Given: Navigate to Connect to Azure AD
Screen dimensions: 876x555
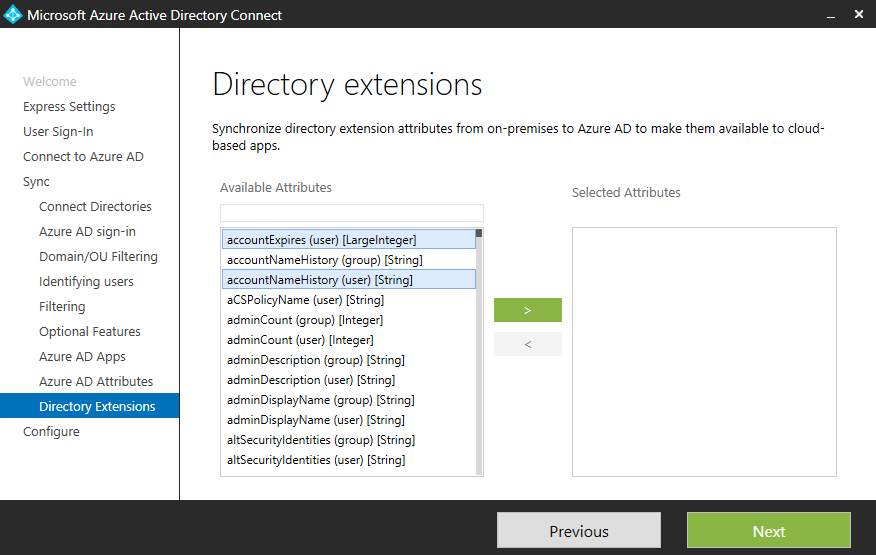Looking at the screenshot, I should [83, 157].
